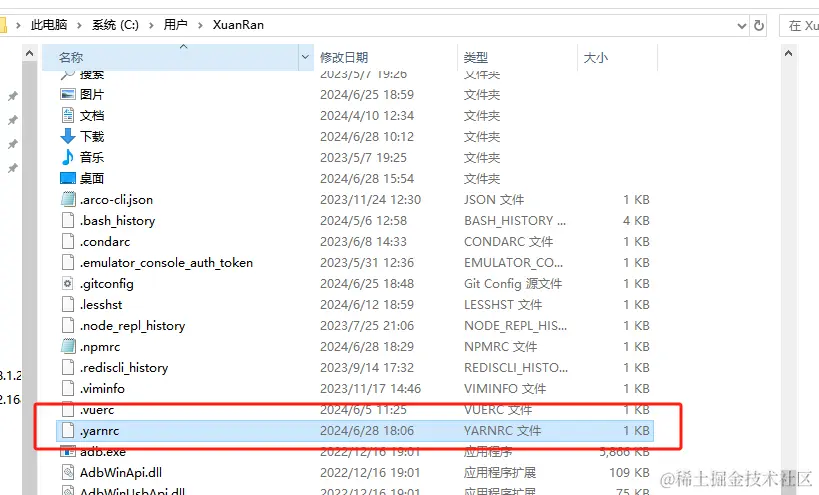Click the .lesshst file icon
The width and height of the screenshot is (819, 495).
(68, 304)
